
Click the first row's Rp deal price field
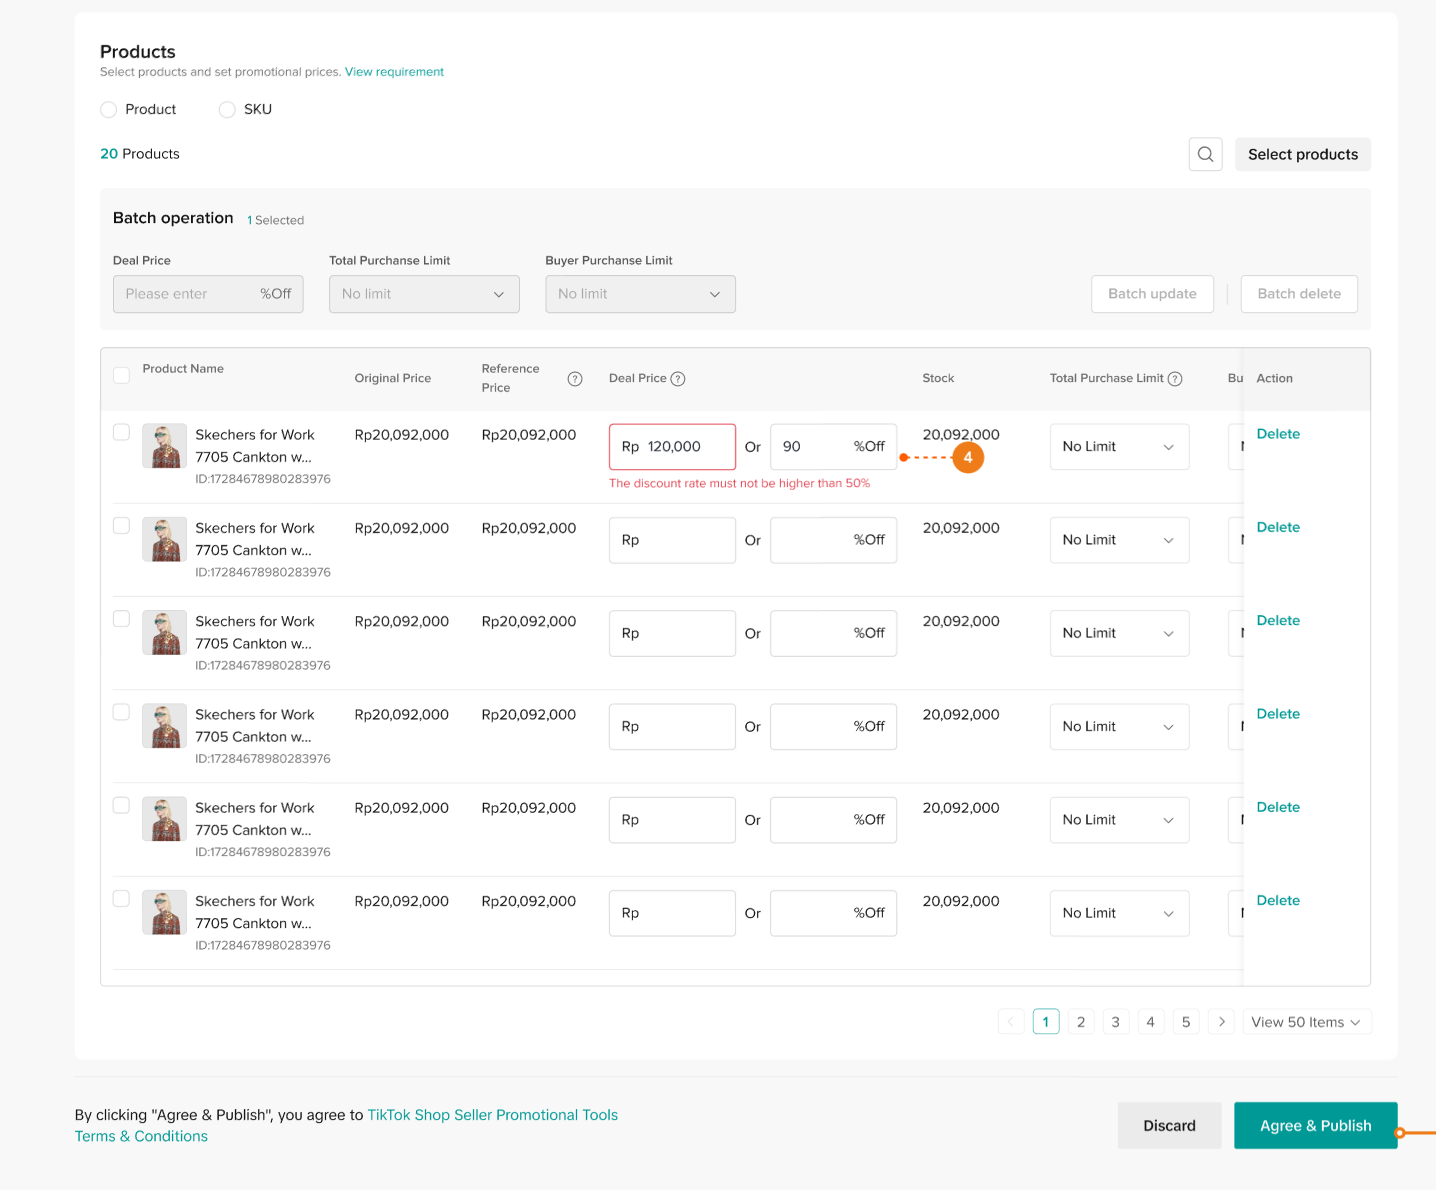tap(685, 447)
